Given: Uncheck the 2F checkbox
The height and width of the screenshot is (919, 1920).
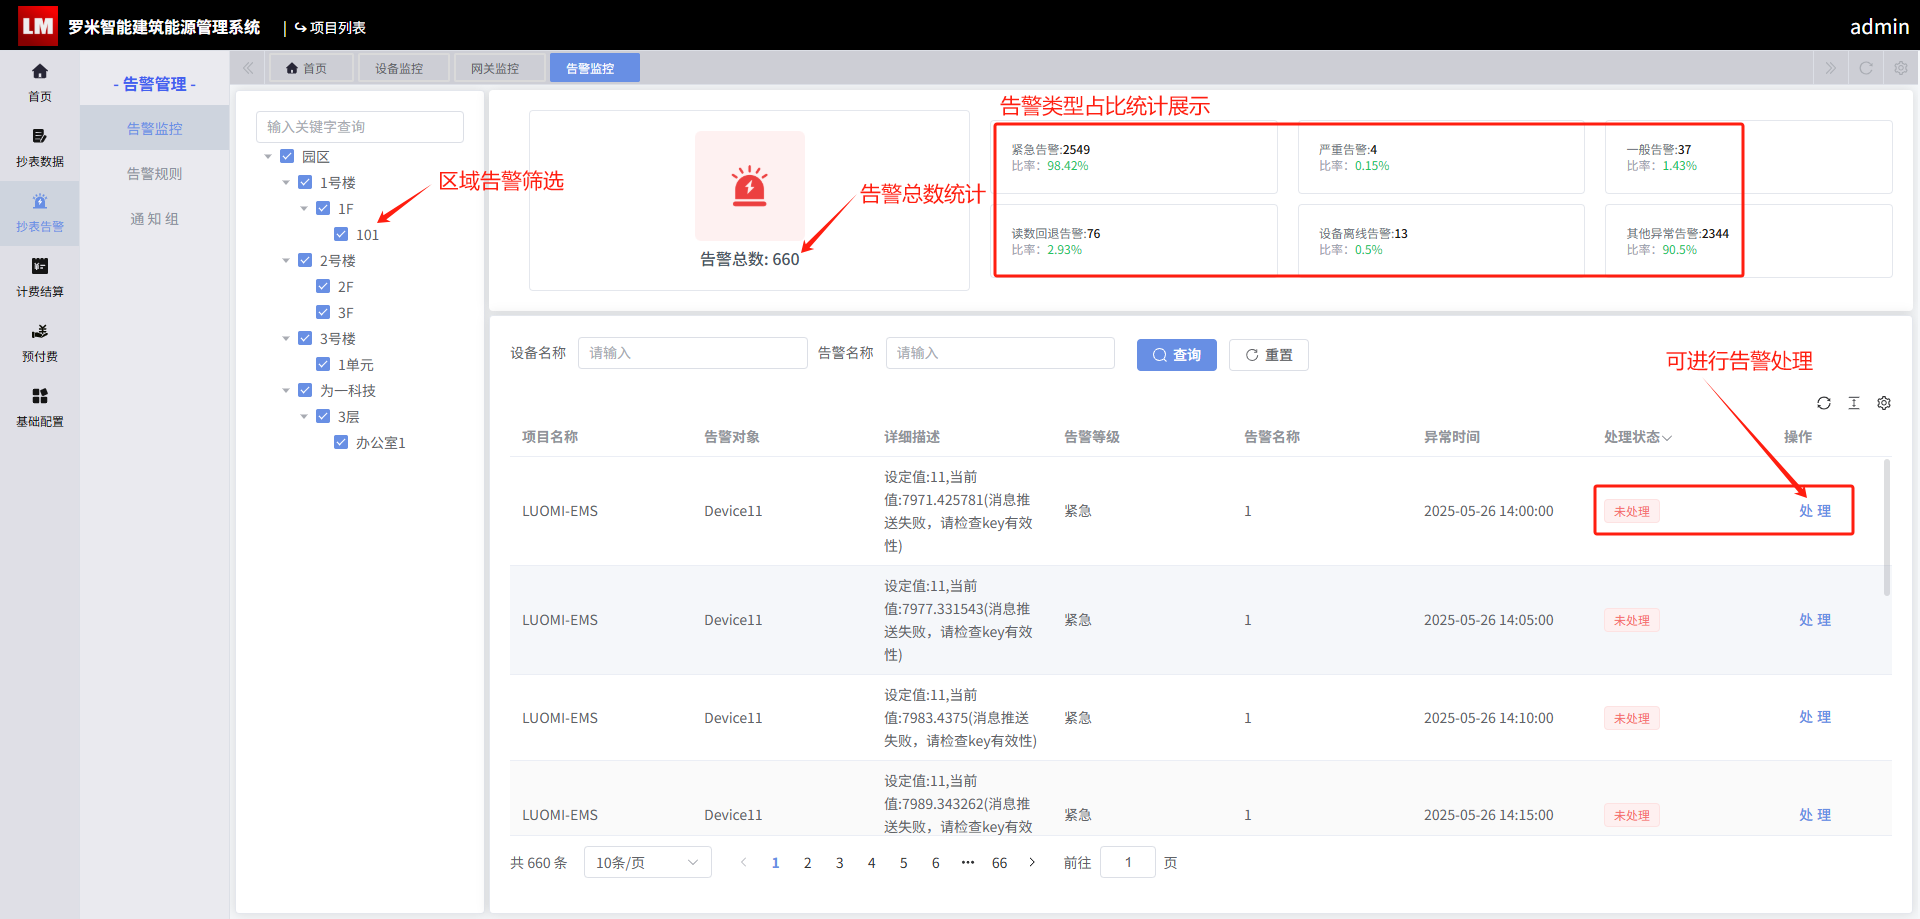Looking at the screenshot, I should tap(323, 286).
